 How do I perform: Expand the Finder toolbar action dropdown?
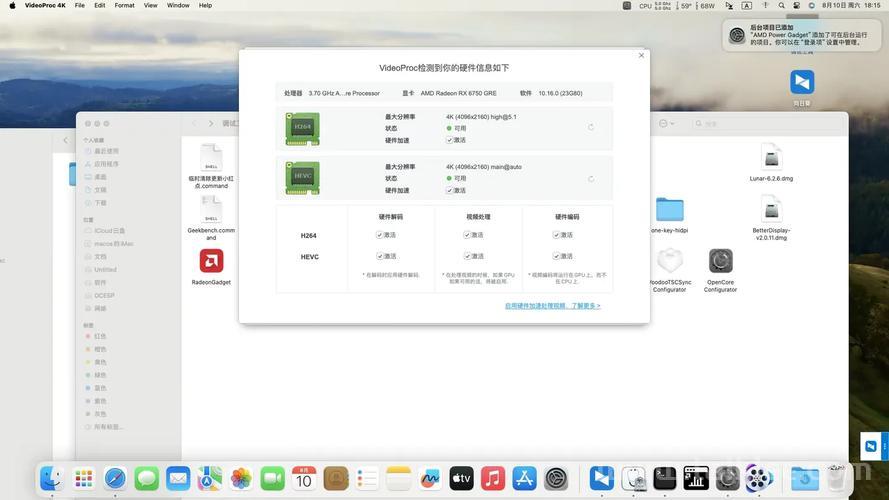(666, 123)
